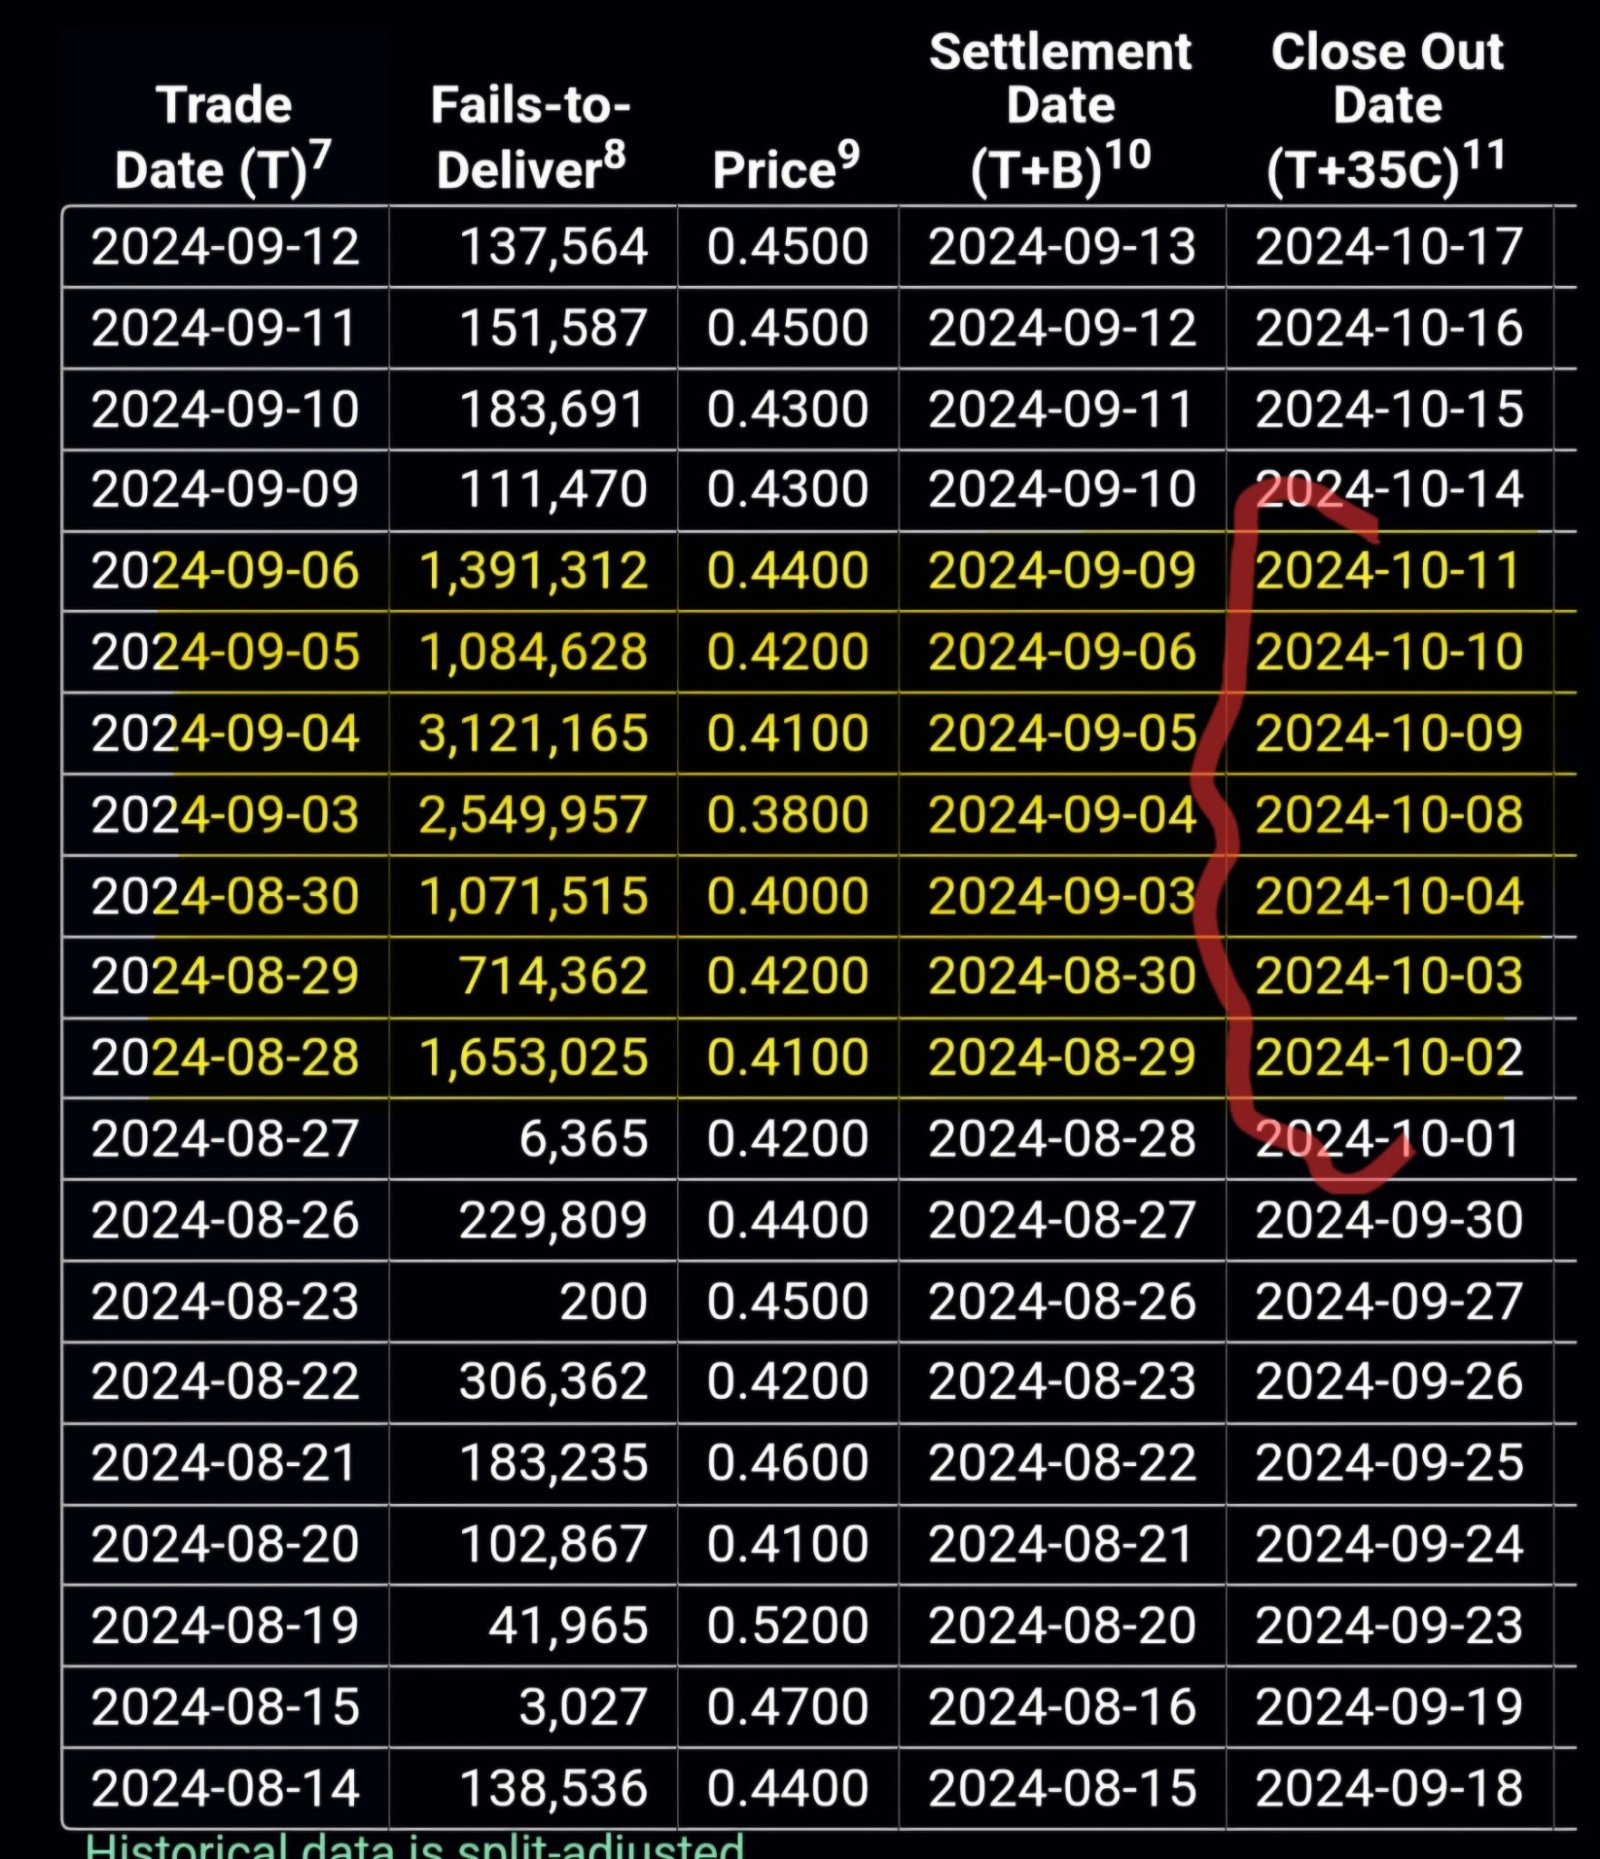Click close out date 2024-10-17
Image resolution: width=1600 pixels, height=1859 pixels.
pyautogui.click(x=1389, y=247)
